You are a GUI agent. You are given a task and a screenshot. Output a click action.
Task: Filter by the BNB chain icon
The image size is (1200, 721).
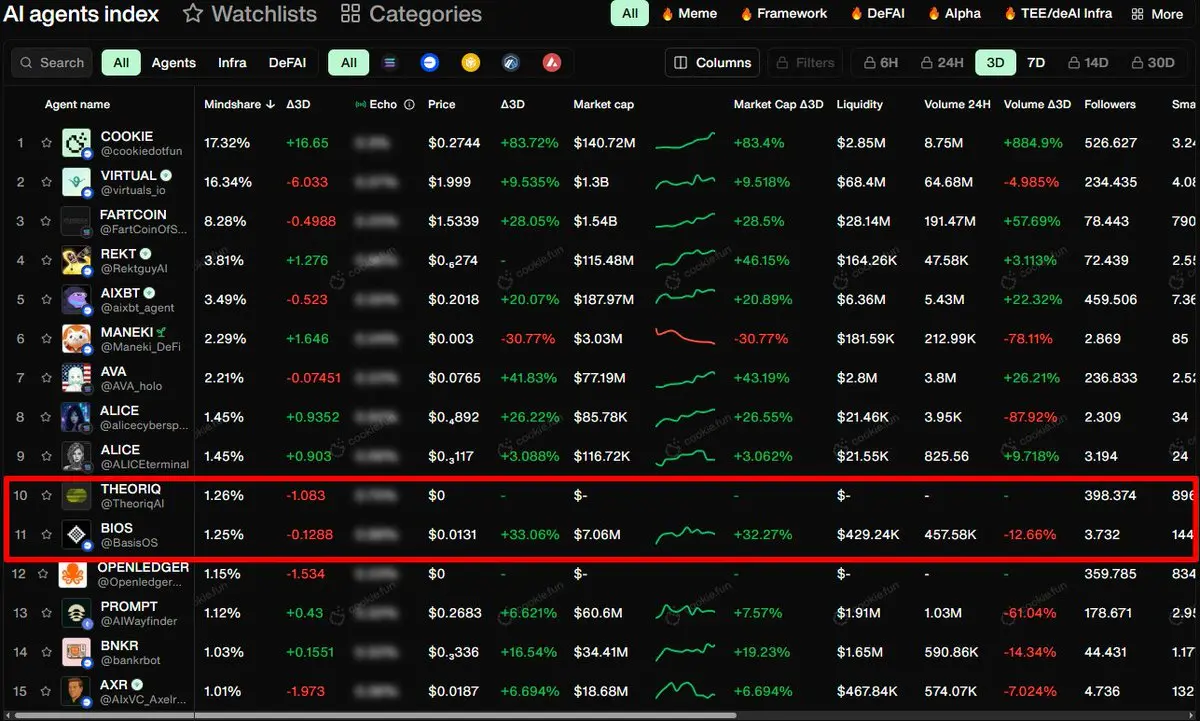coord(471,63)
